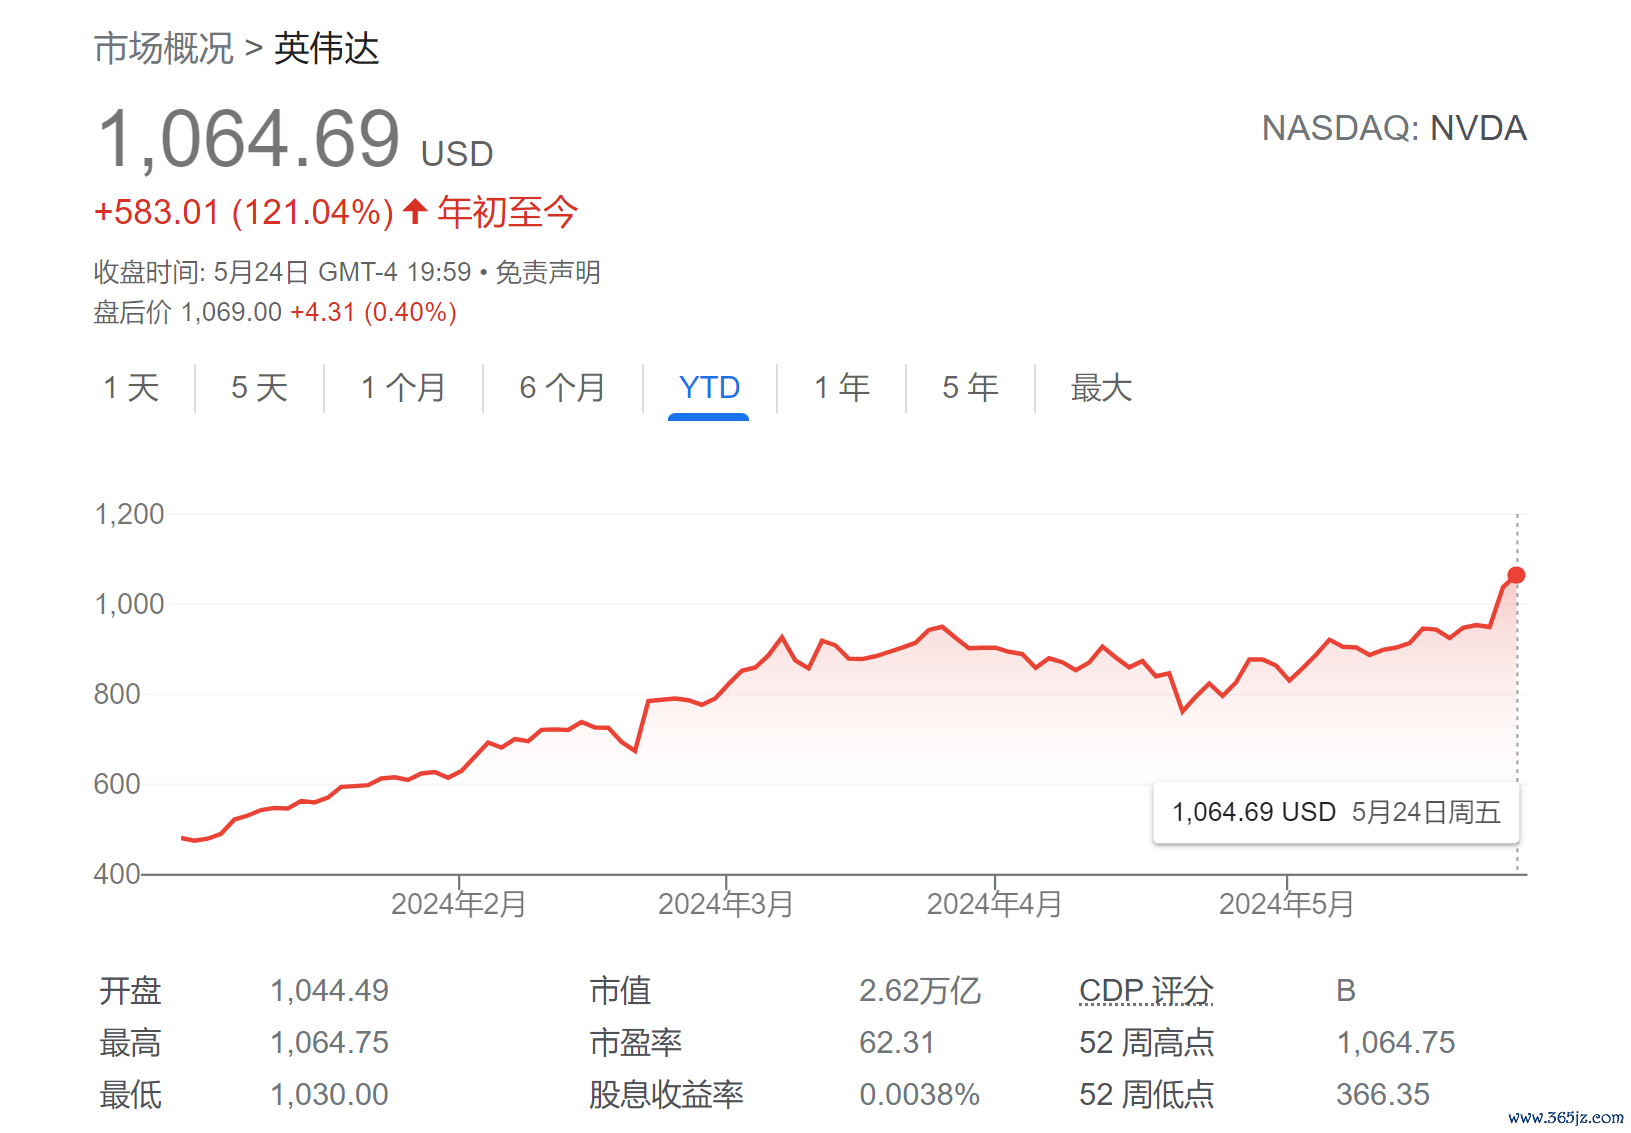
Task: Click the 市值 value 2.62万亿
Action: click(x=920, y=990)
